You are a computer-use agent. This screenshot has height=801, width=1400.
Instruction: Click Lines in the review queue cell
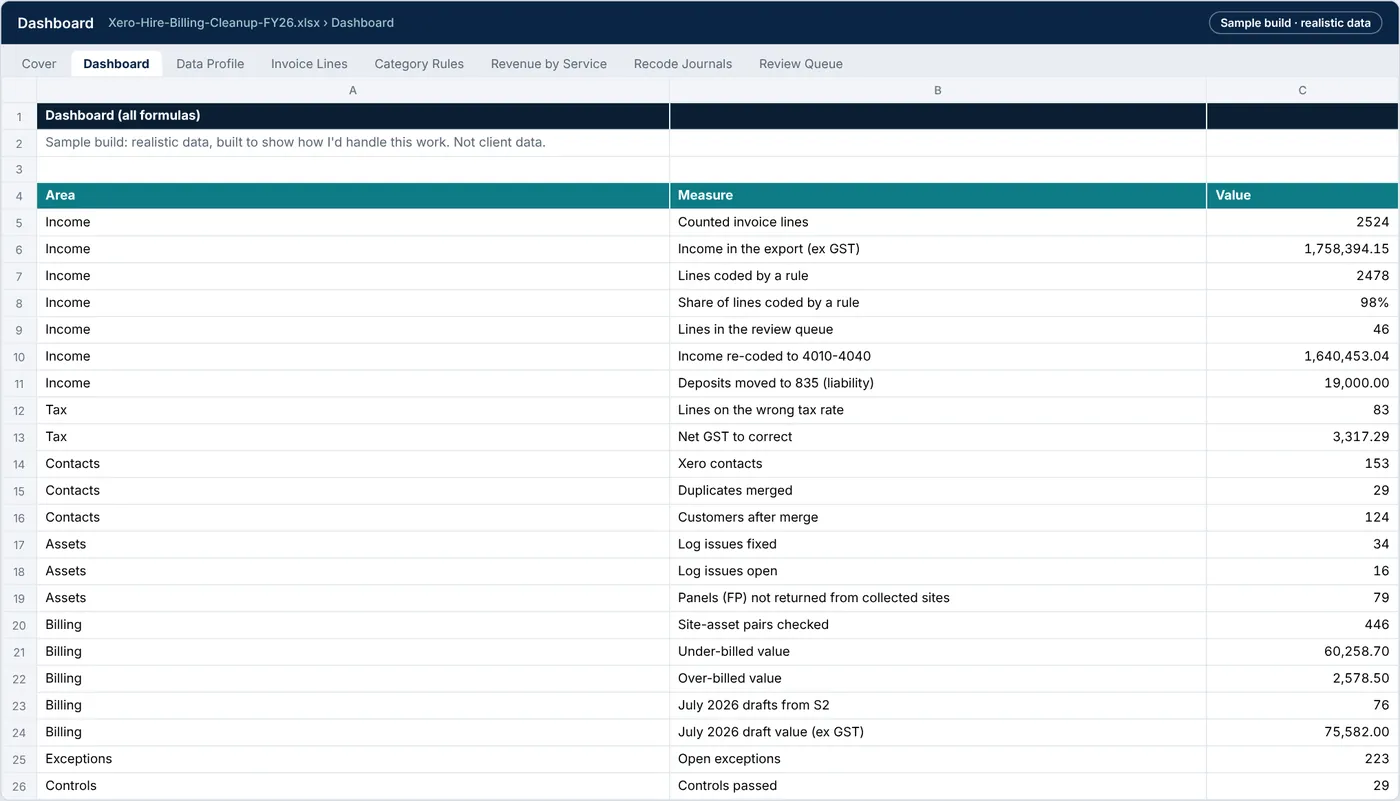click(938, 329)
